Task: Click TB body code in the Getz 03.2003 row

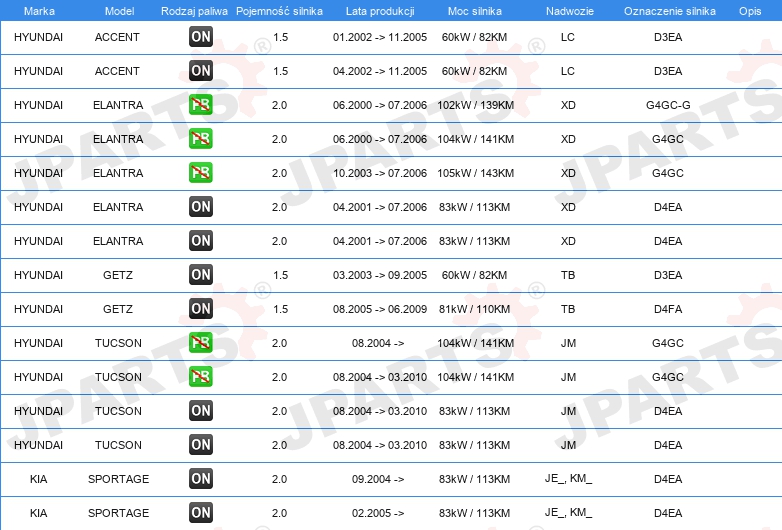Action: click(568, 275)
